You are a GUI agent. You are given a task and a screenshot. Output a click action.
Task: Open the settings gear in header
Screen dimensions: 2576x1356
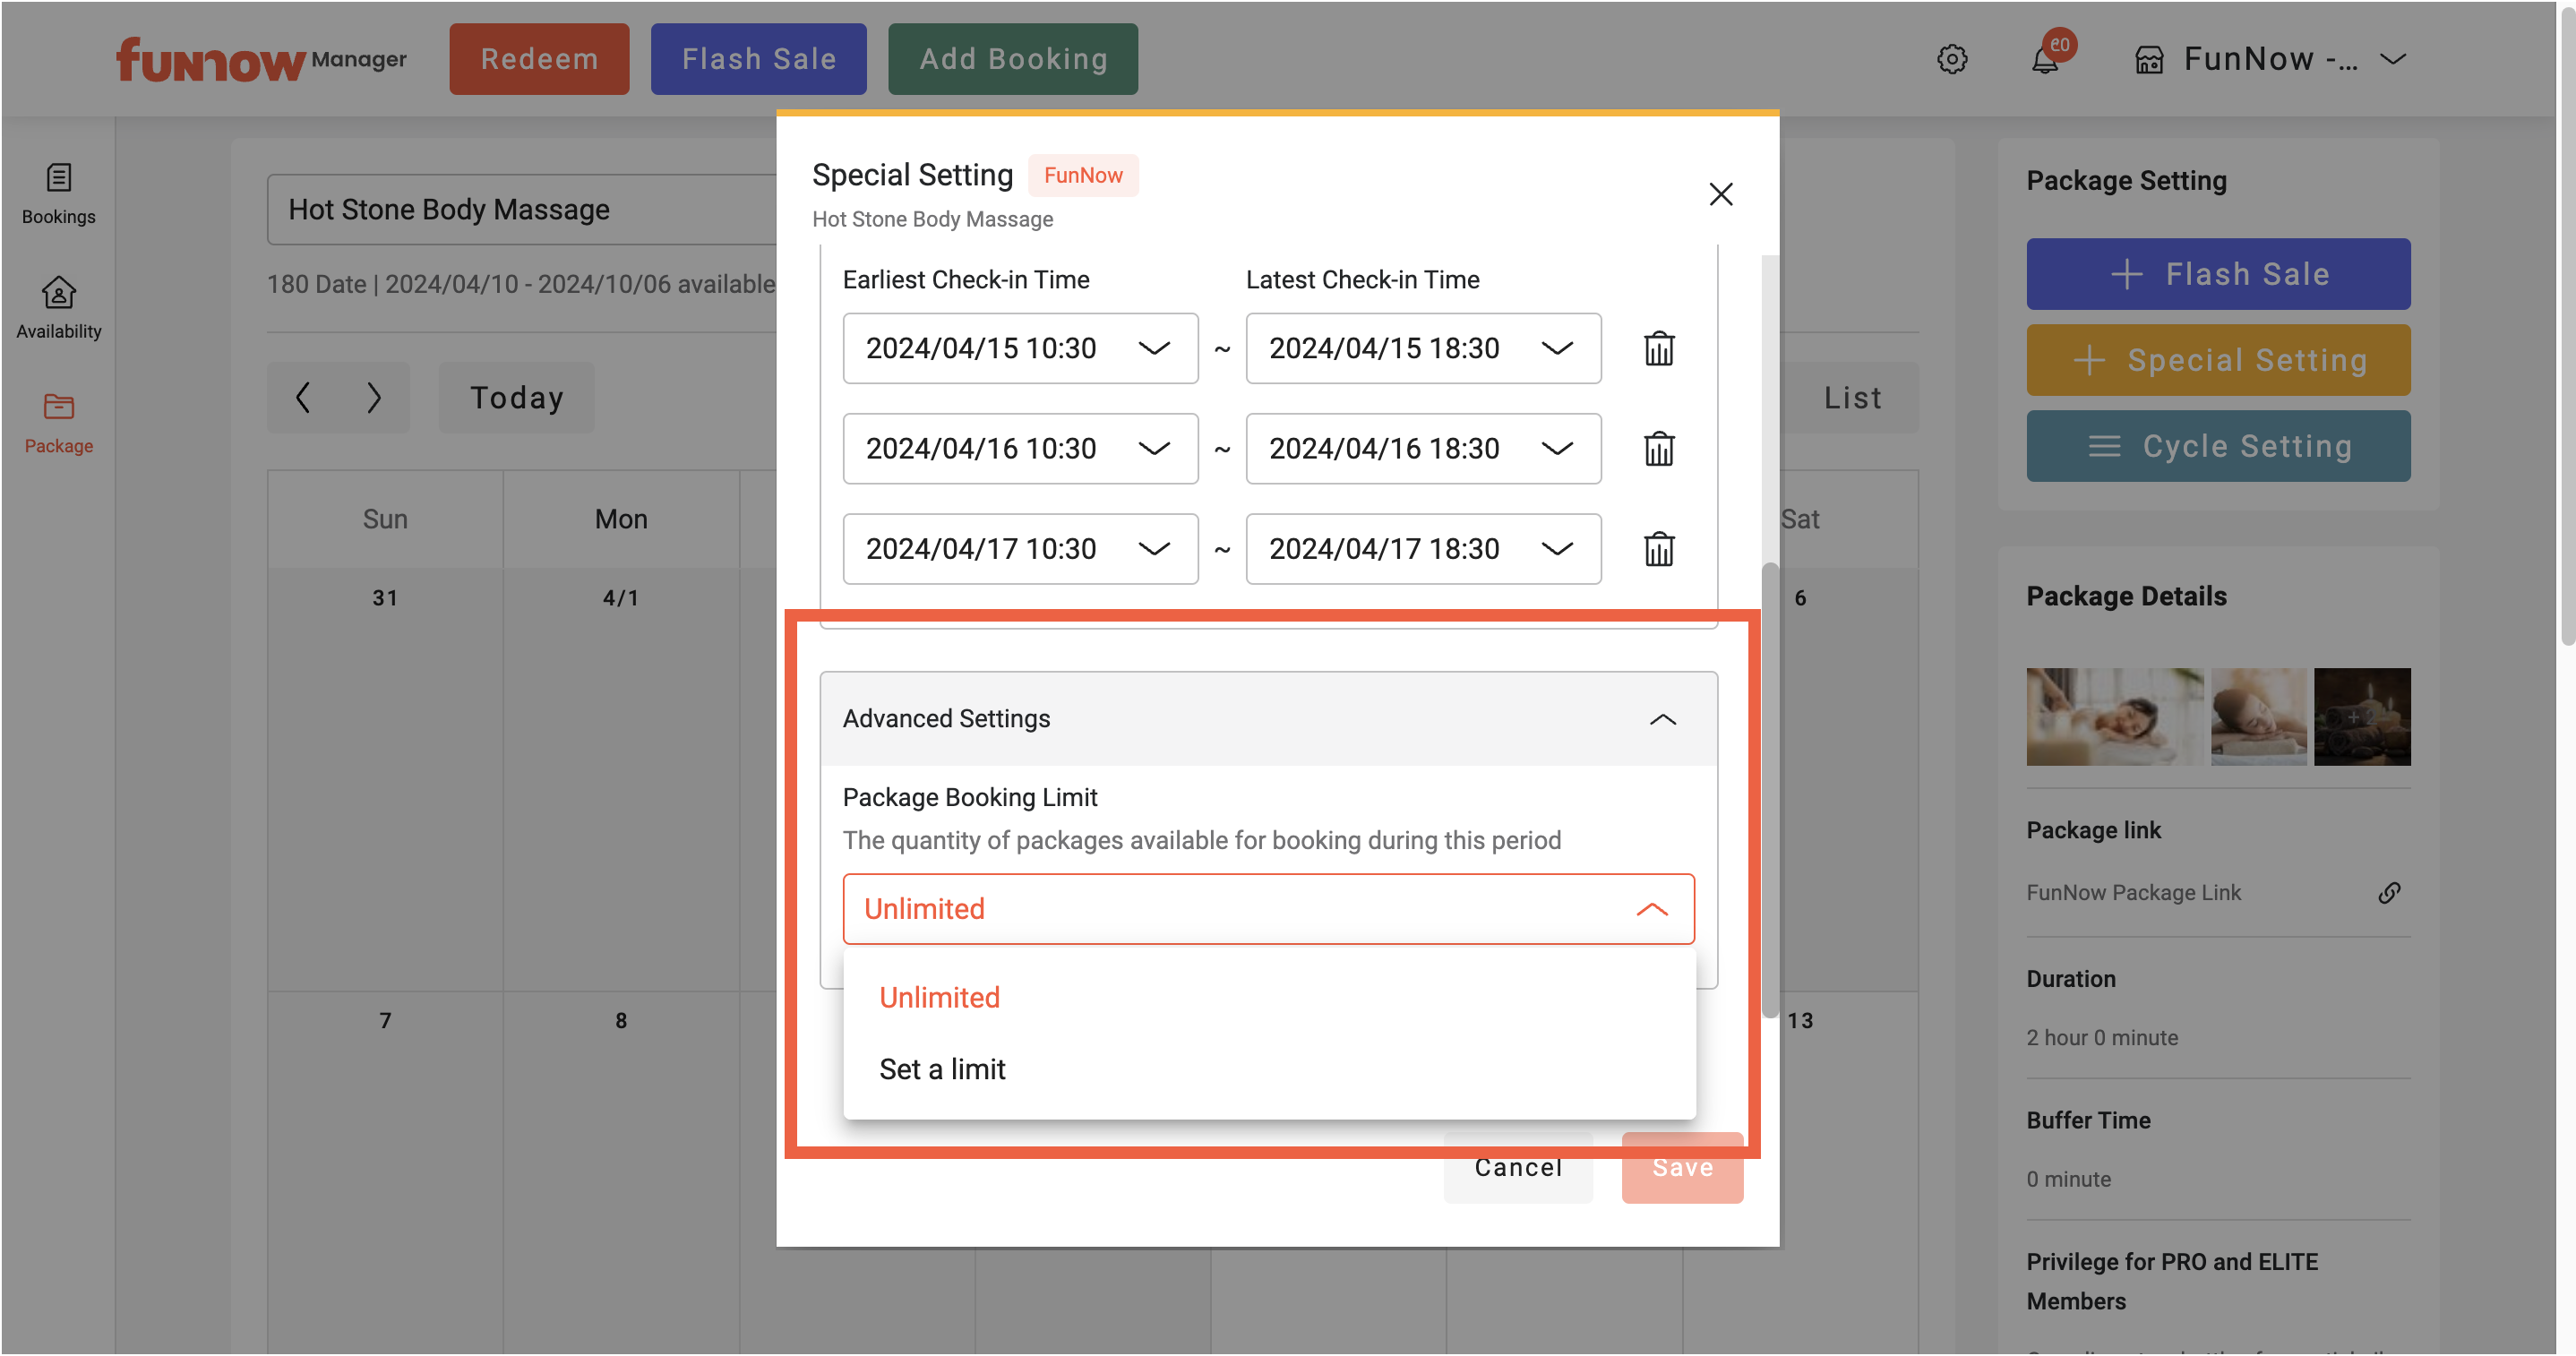[x=1951, y=59]
